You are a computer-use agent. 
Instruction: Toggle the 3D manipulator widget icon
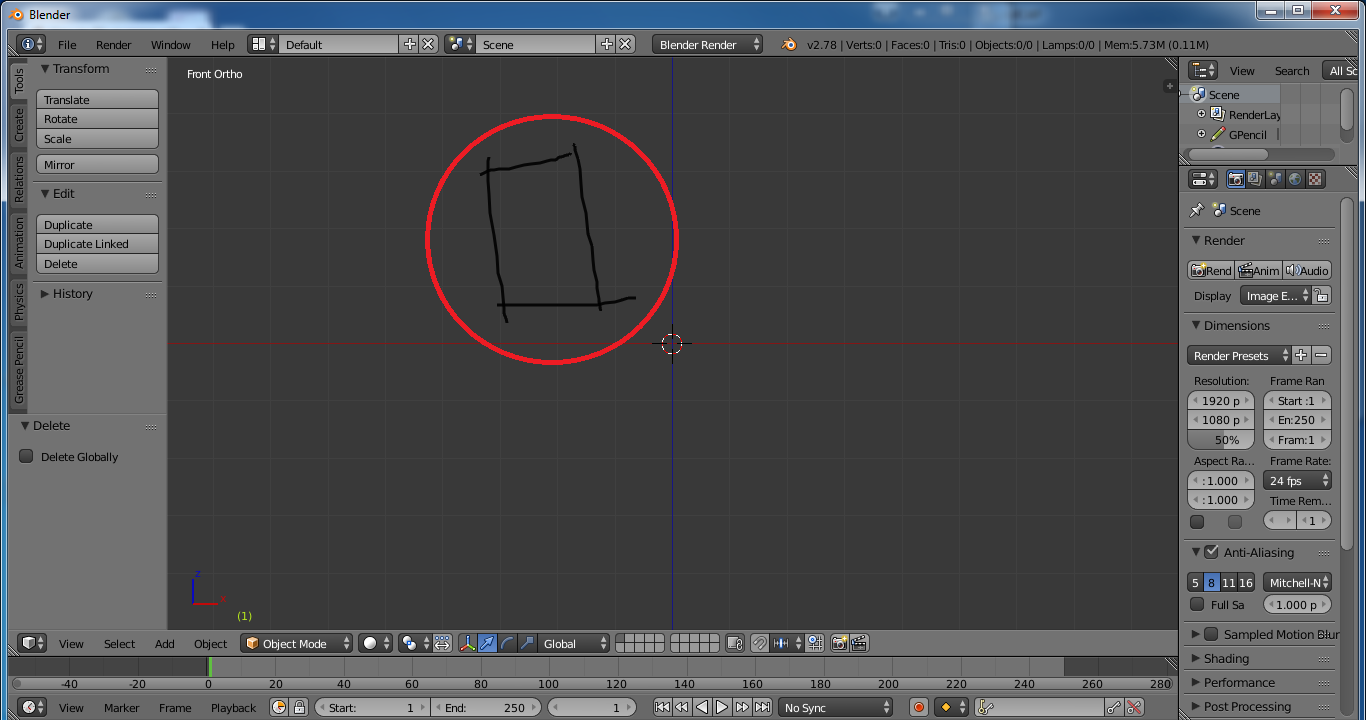467,643
